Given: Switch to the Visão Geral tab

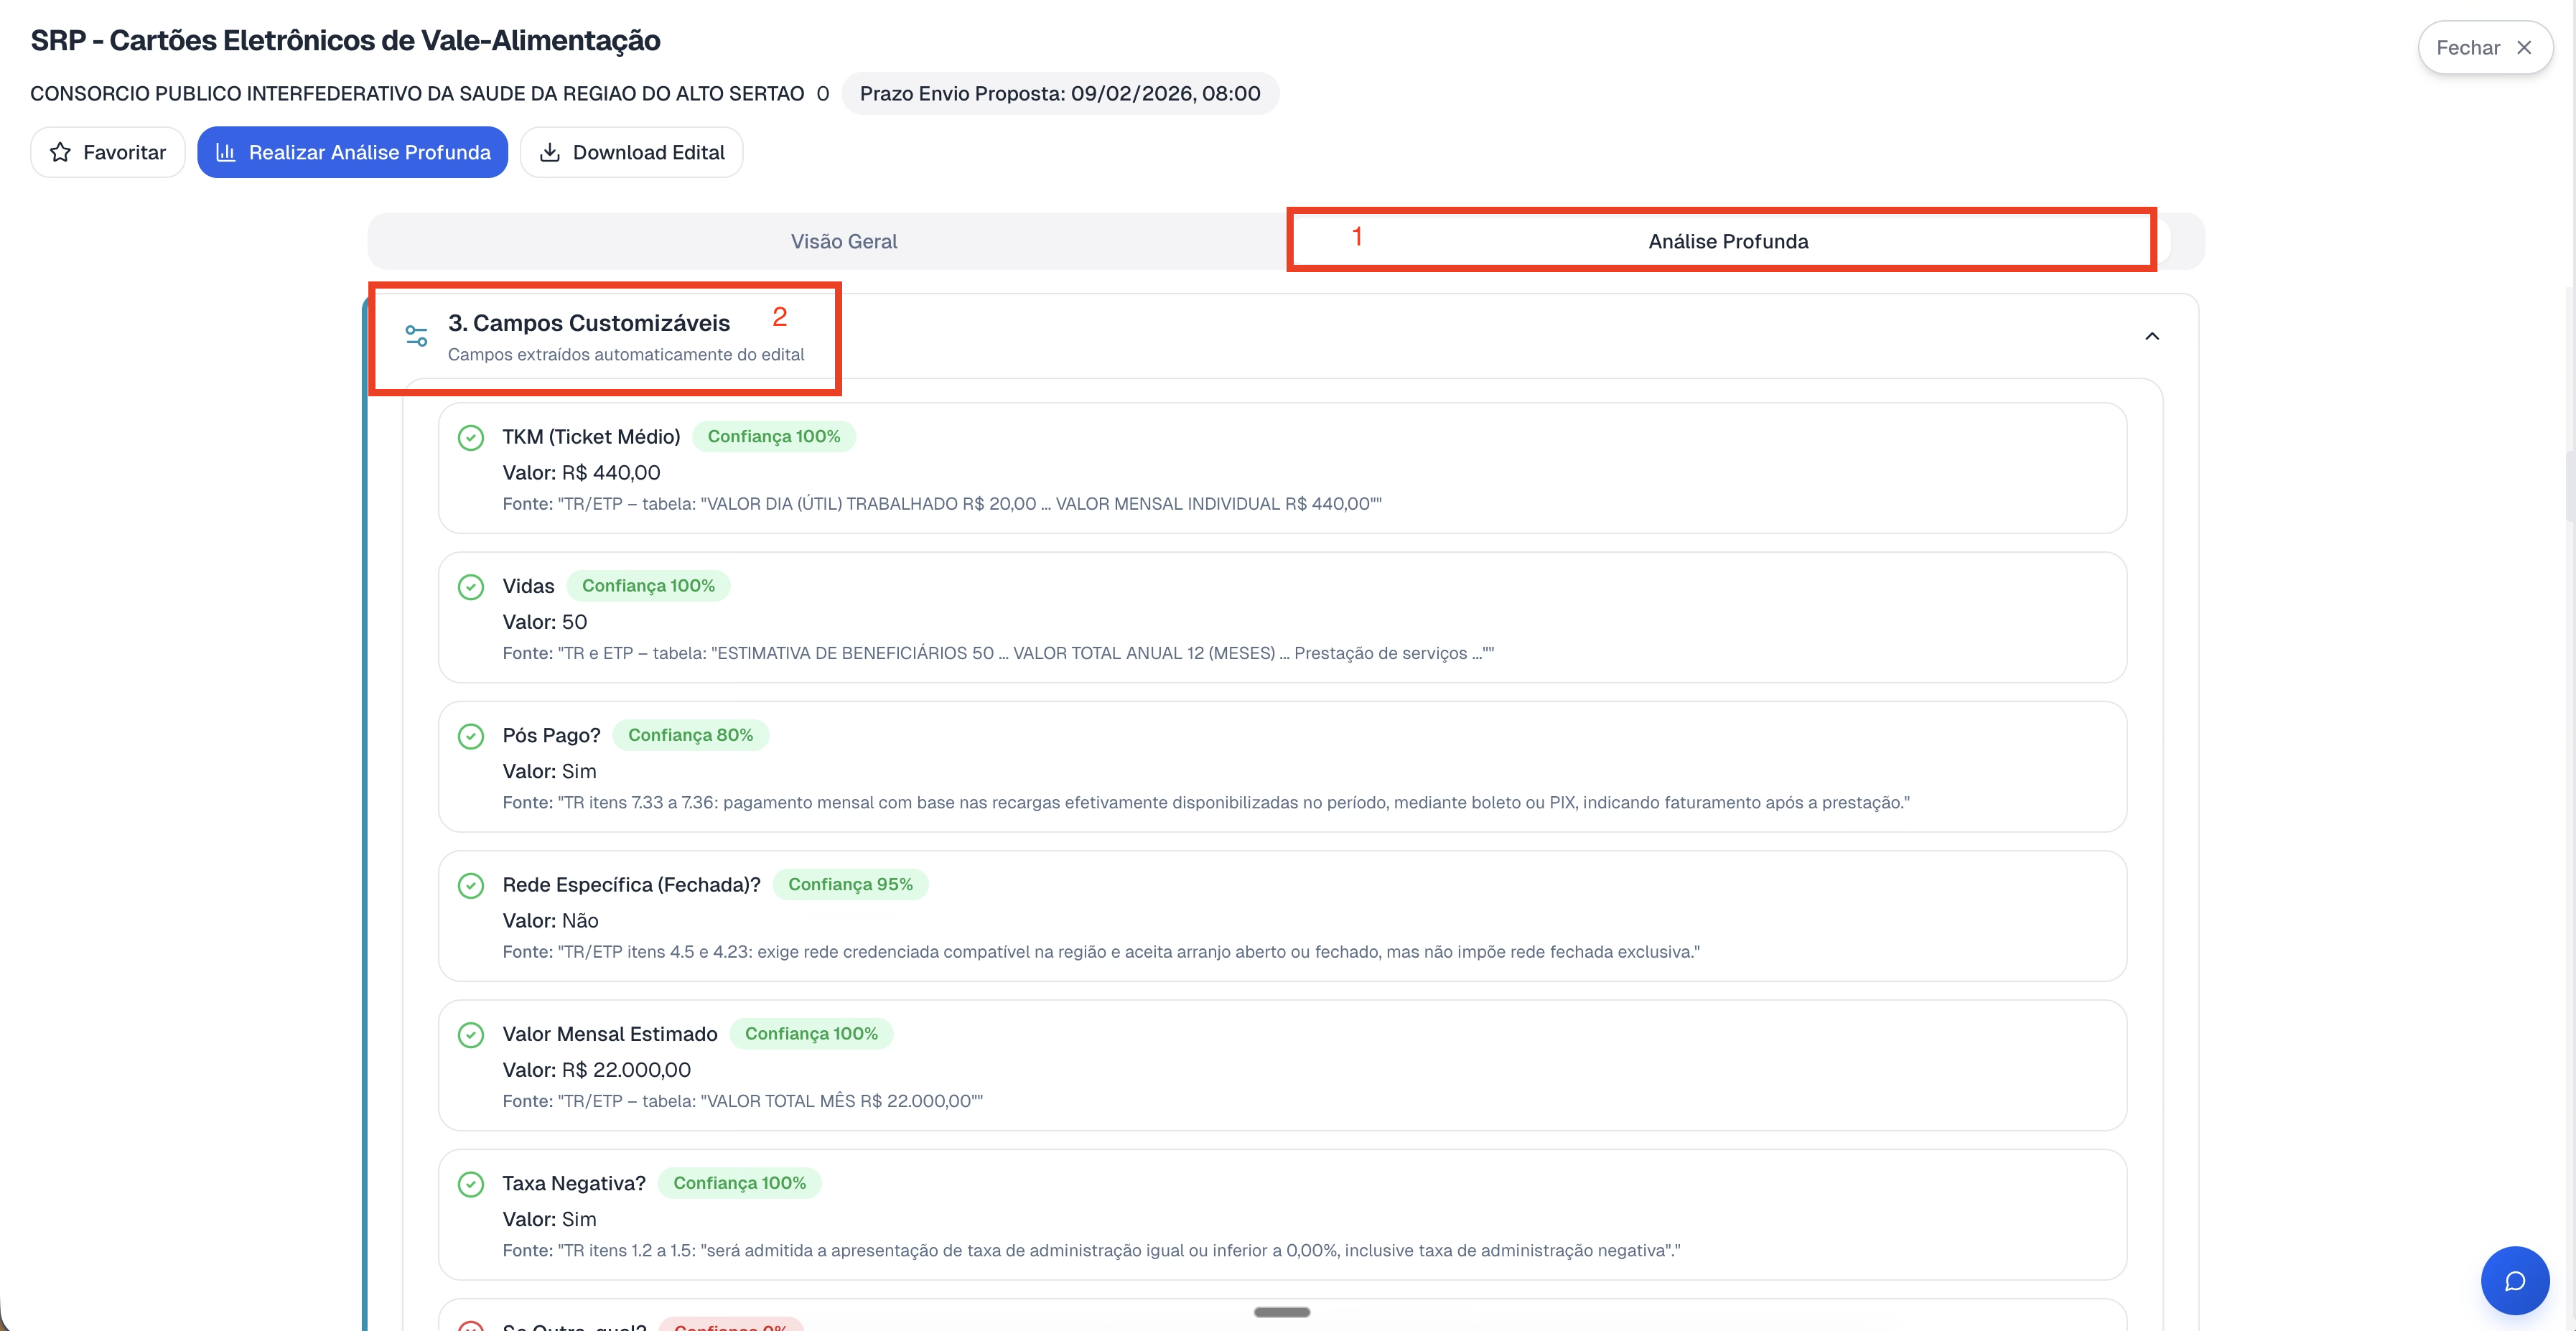Looking at the screenshot, I should [x=843, y=241].
